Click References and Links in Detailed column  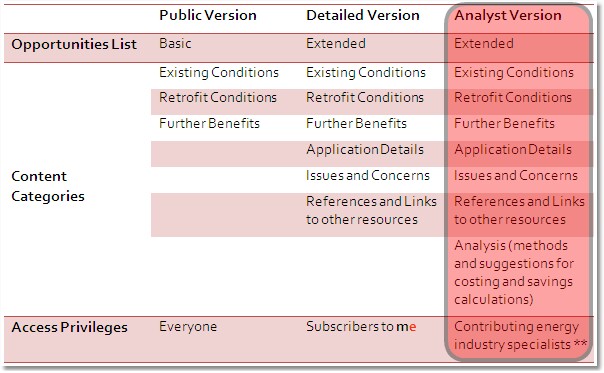371,210
